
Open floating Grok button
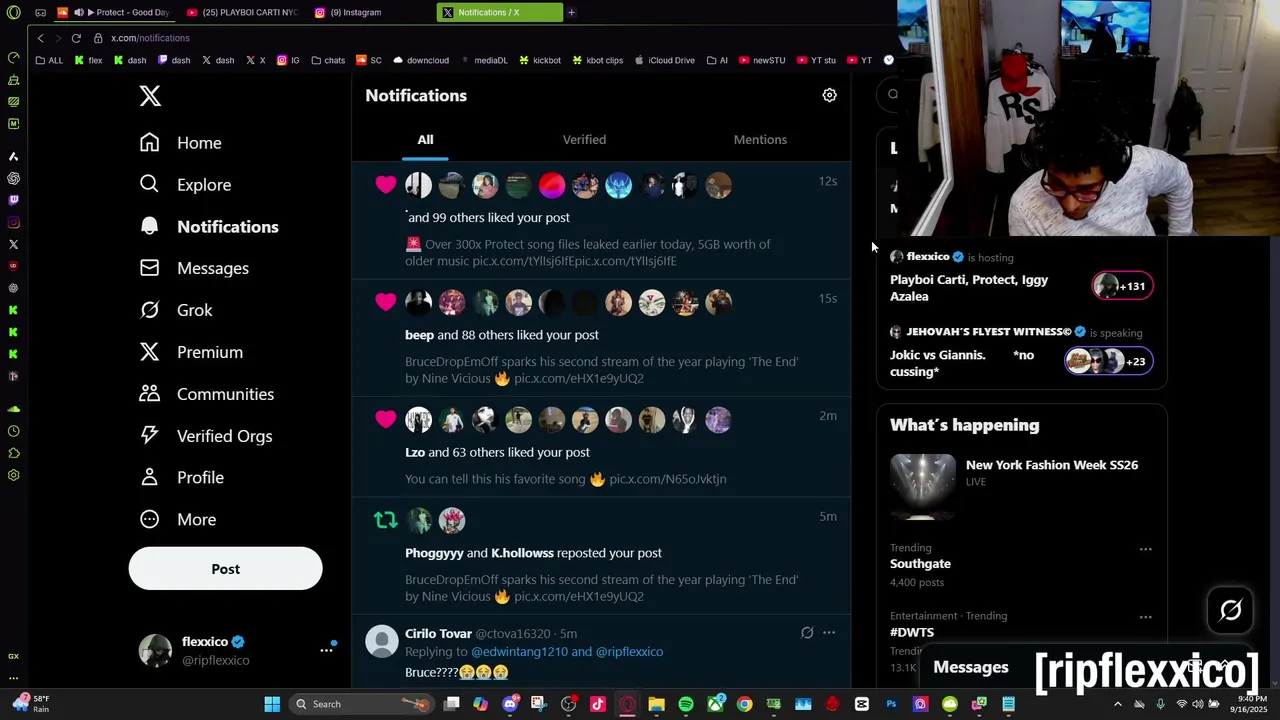click(x=1230, y=610)
